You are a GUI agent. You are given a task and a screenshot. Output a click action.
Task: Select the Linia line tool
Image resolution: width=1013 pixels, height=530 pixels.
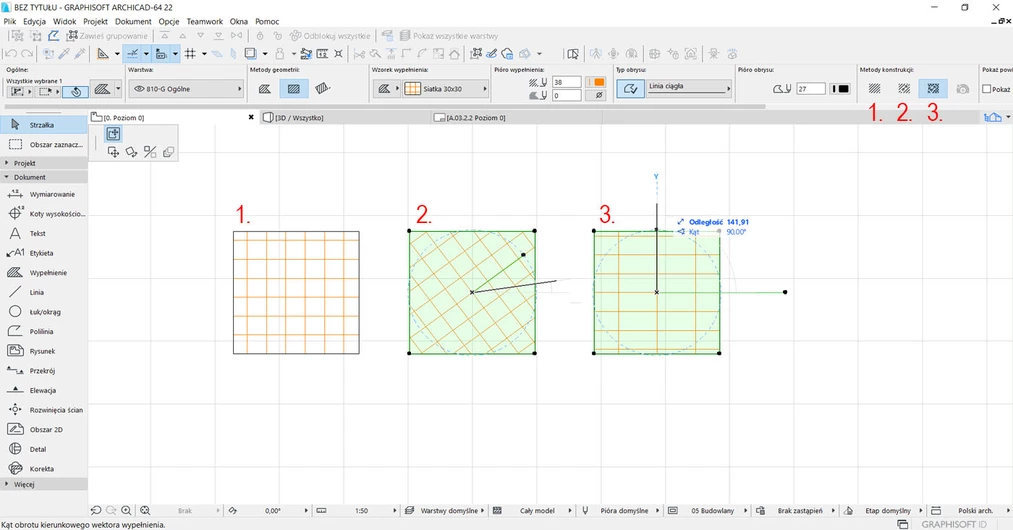44,292
